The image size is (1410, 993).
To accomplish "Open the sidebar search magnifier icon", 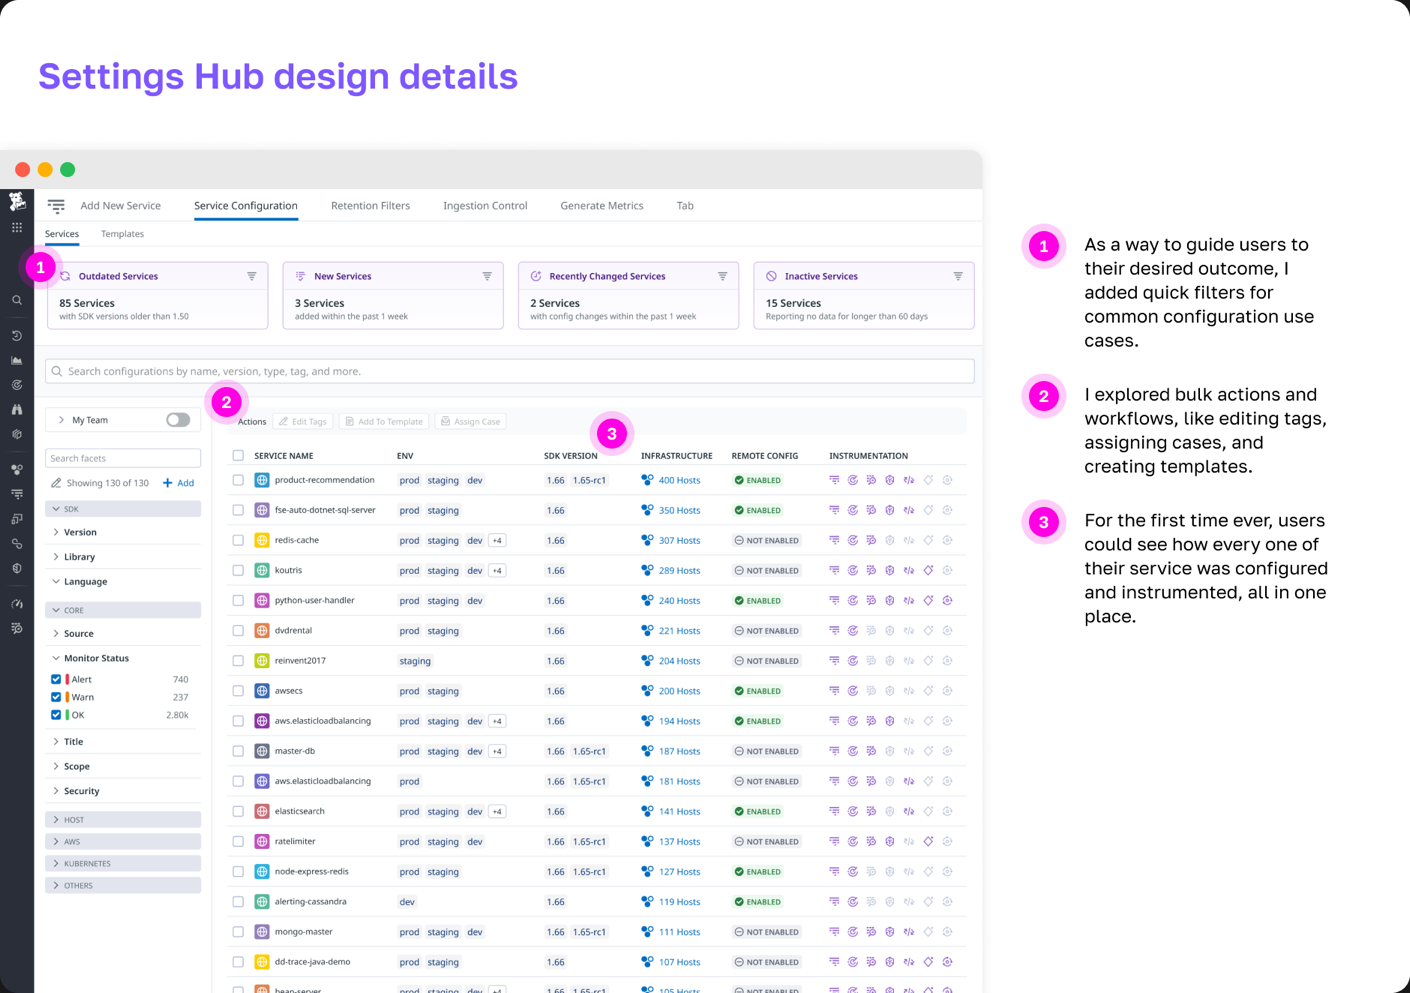I will pos(17,300).
